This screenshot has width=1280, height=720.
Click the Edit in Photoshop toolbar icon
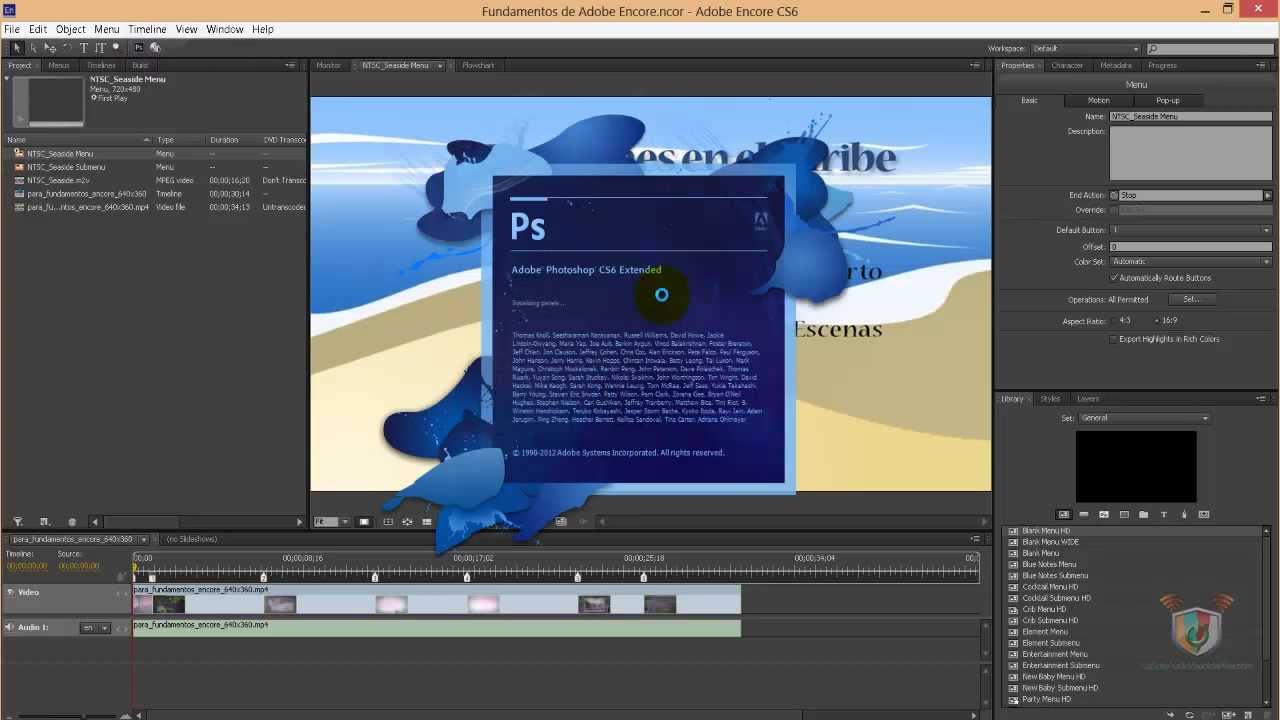tap(139, 47)
